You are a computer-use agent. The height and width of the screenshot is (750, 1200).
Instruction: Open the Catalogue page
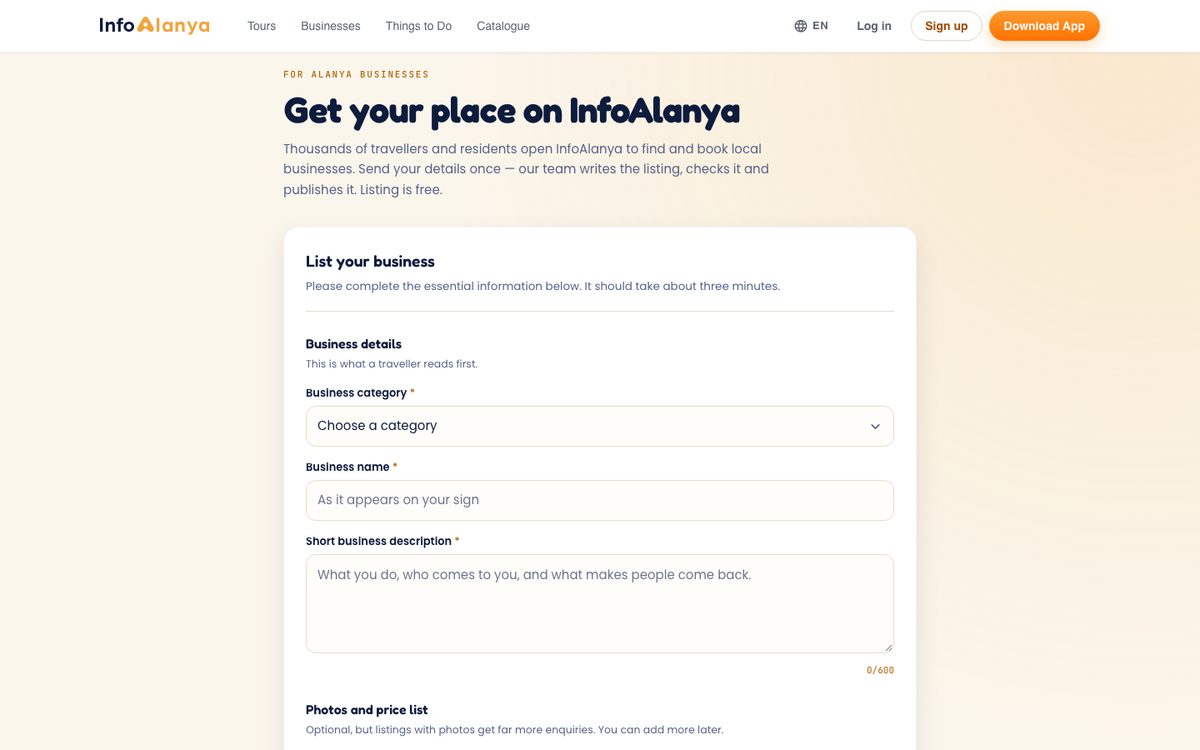[x=503, y=26]
